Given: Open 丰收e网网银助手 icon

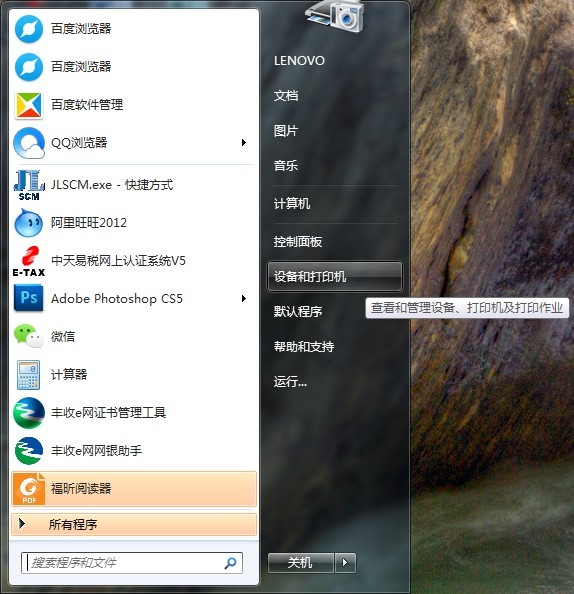Looking at the screenshot, I should tap(28, 451).
